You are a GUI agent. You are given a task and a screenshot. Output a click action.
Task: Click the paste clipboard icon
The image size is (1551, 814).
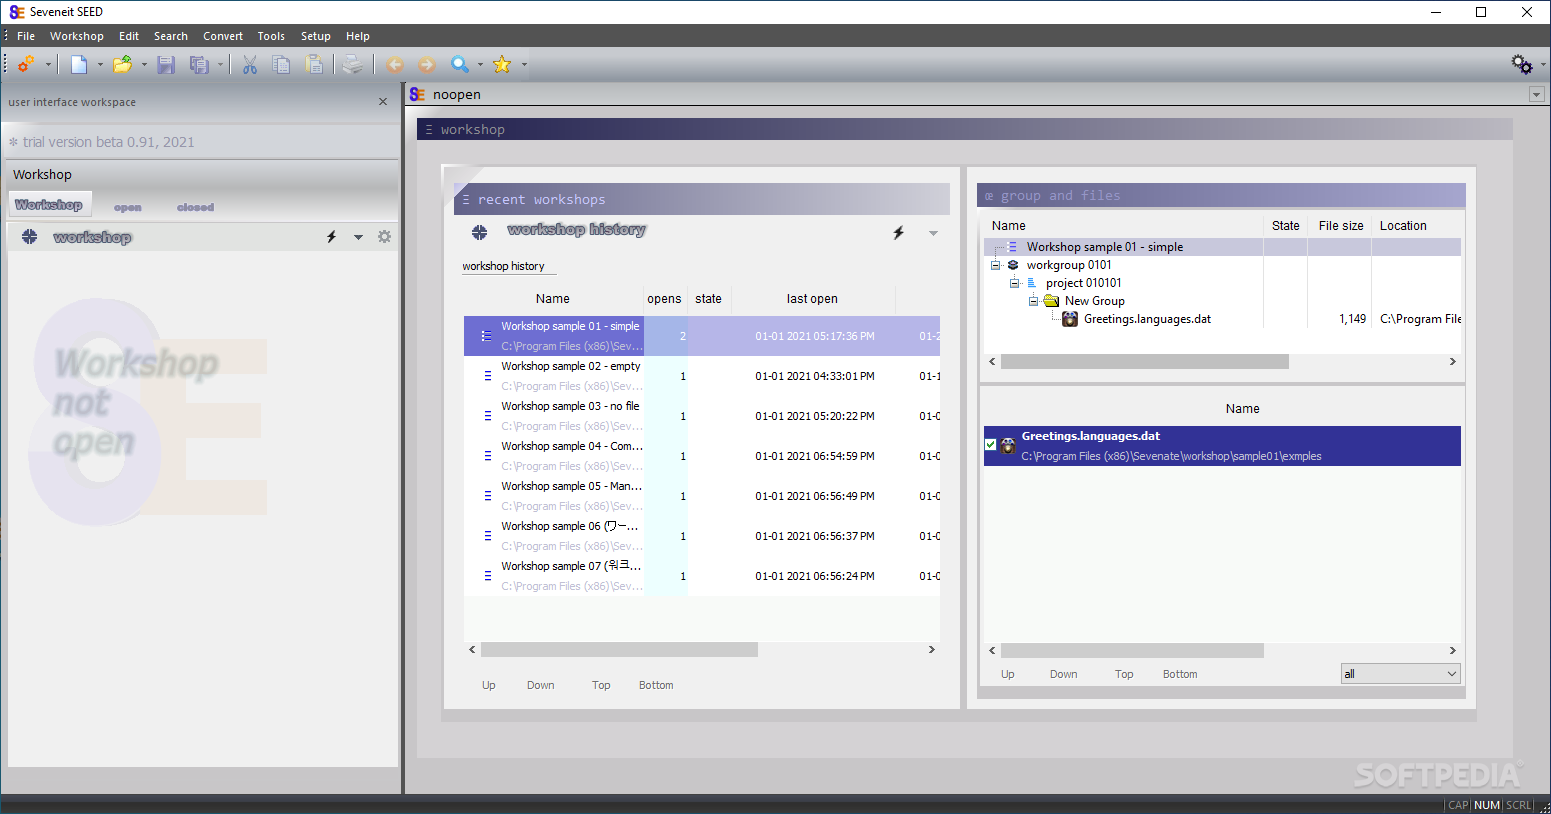(314, 64)
